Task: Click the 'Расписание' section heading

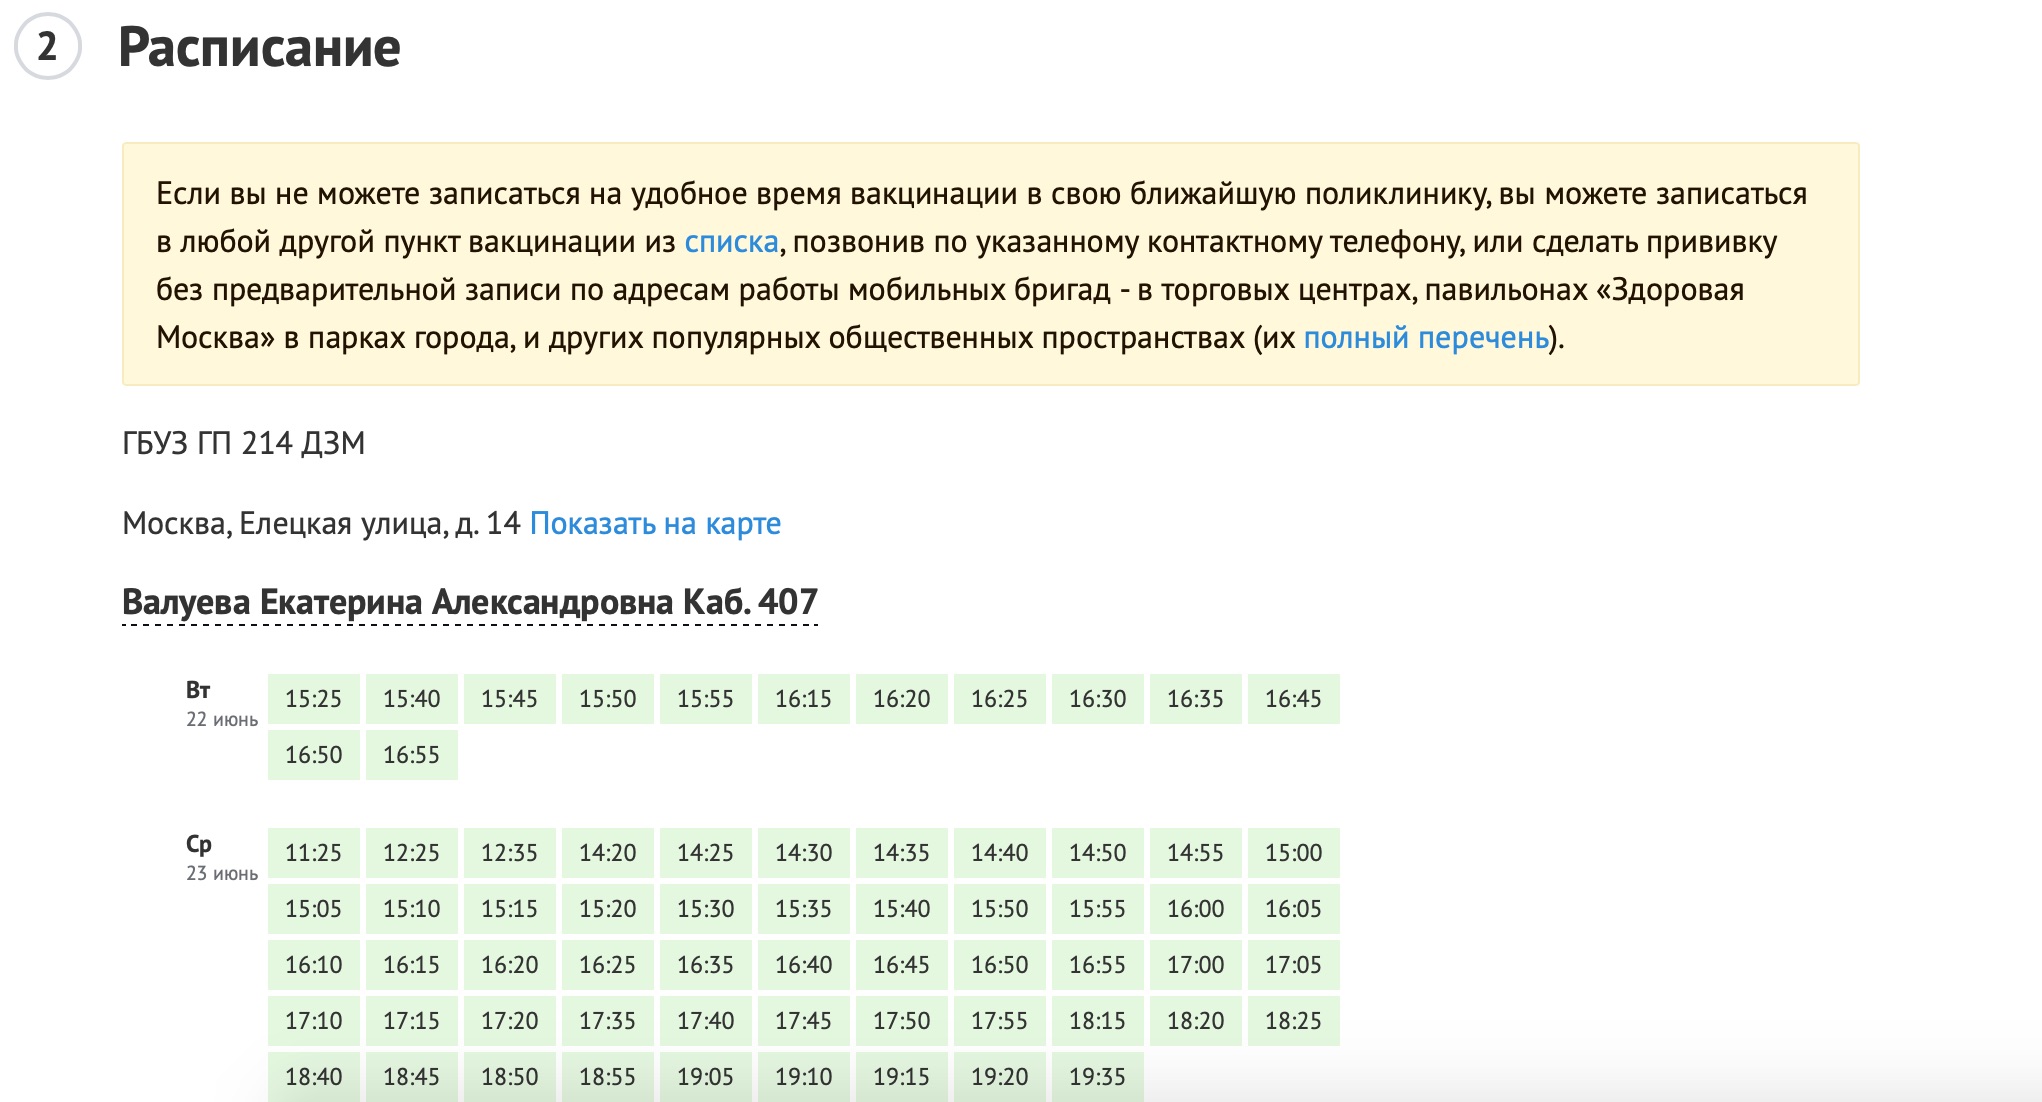Action: [259, 47]
